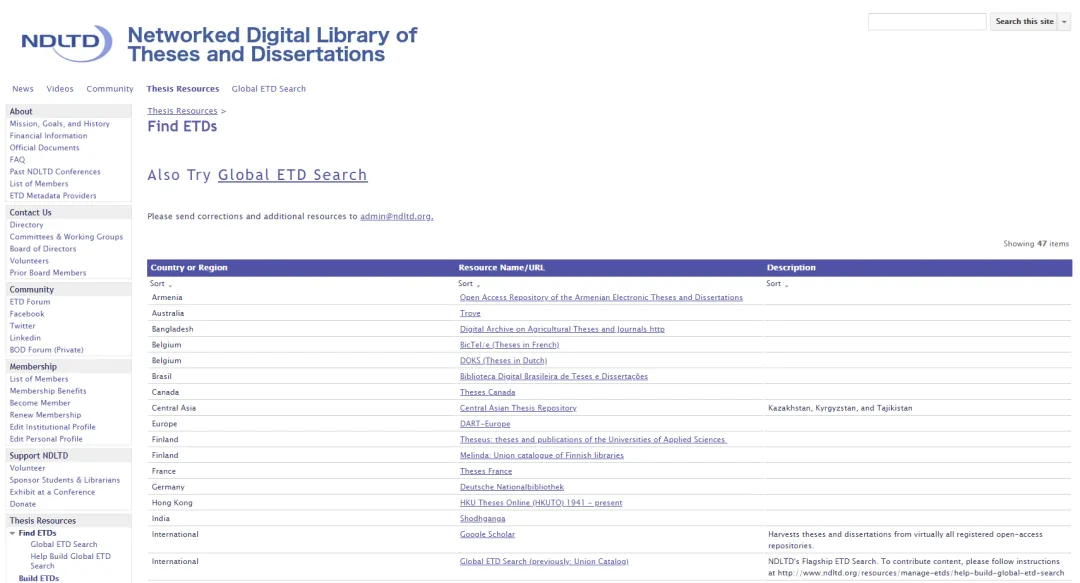Follow the Global ETD Search heading link
The width and height of the screenshot is (1080, 583).
(293, 175)
